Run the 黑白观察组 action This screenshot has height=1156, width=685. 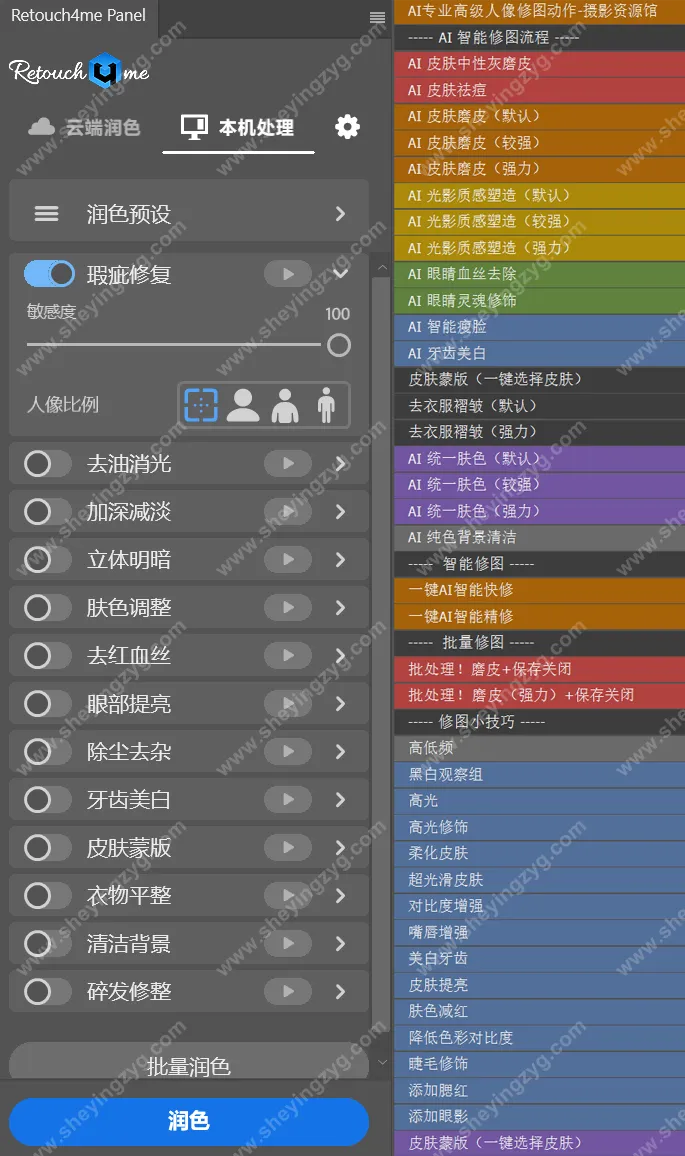[x=540, y=774]
